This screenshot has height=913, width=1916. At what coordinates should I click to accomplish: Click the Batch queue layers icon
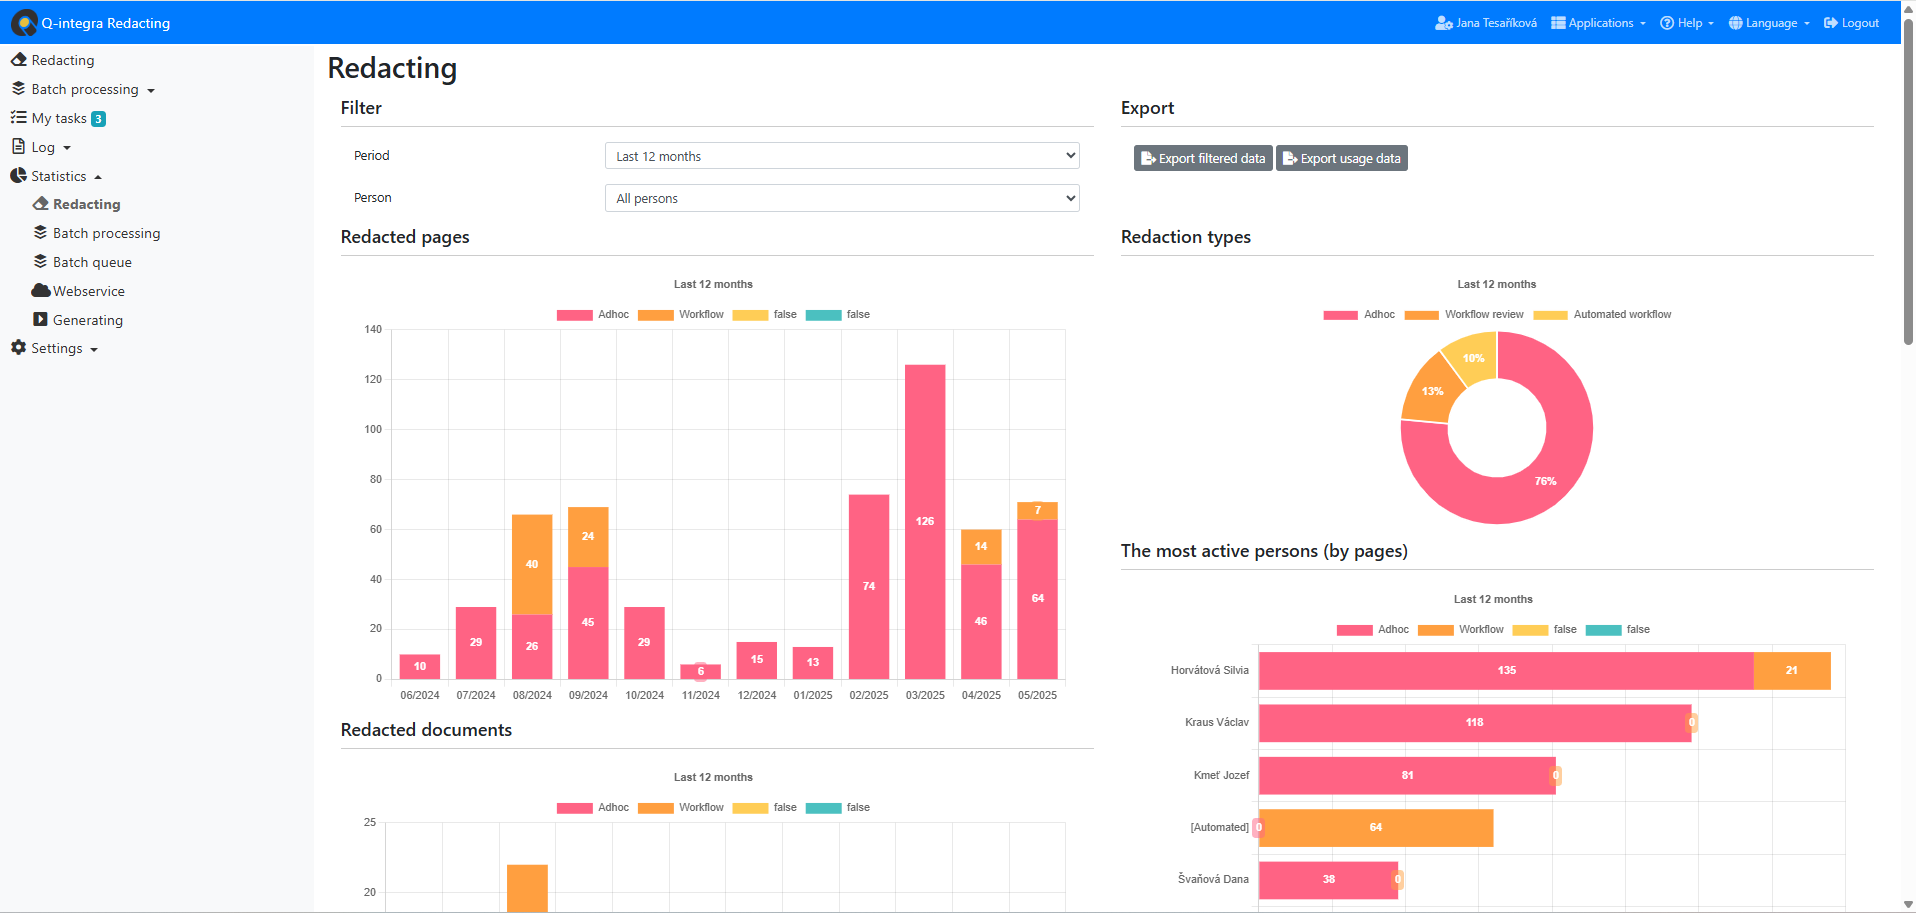(x=40, y=262)
